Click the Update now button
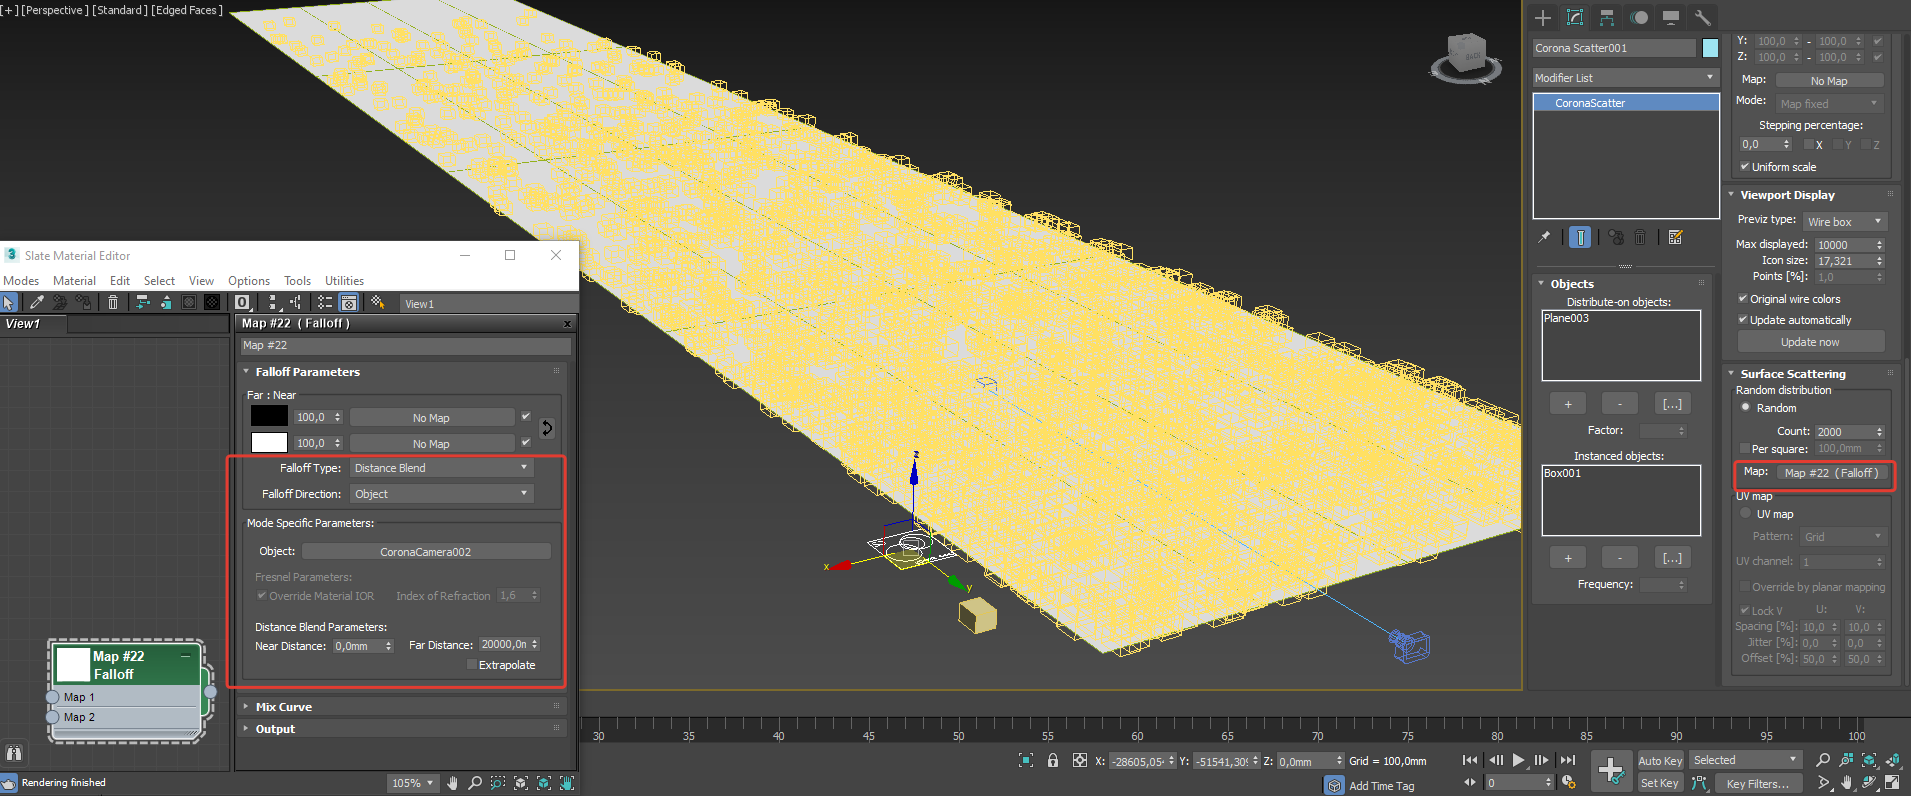 click(1810, 342)
